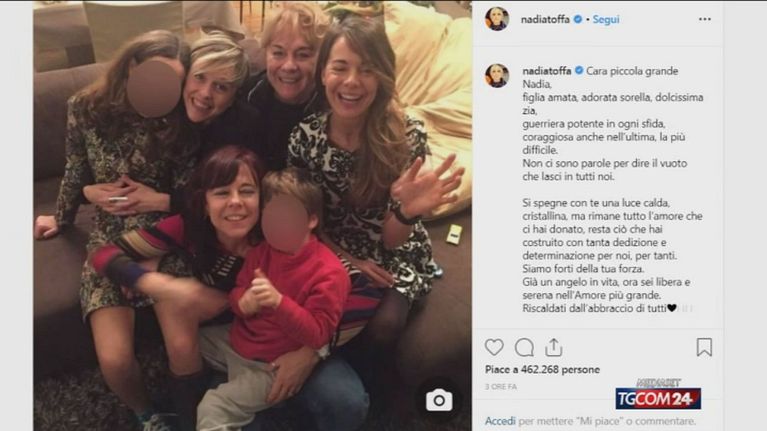Click the "3 ORE FA" timestamp
The height and width of the screenshot is (431, 767).
pos(502,386)
